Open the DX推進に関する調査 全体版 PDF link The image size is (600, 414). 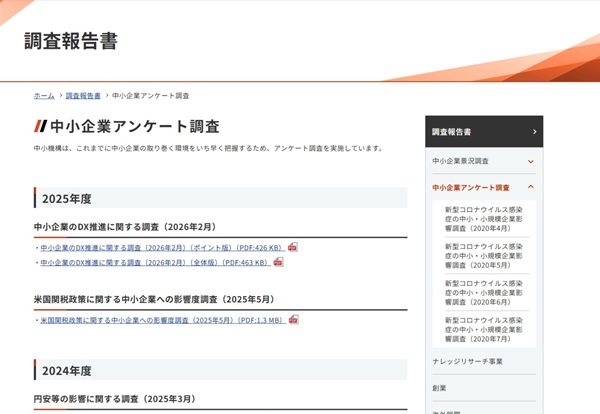click(154, 262)
